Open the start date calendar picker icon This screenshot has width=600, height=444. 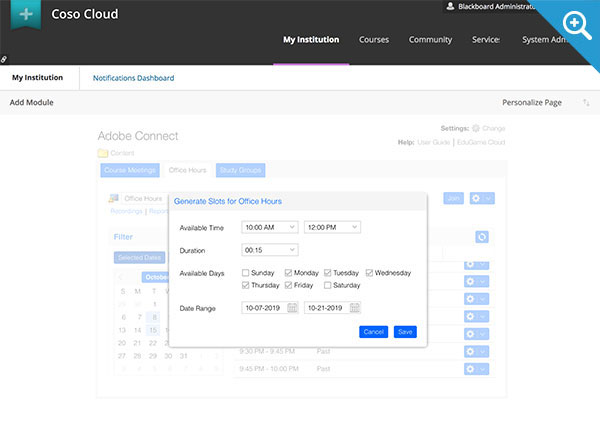coord(292,307)
